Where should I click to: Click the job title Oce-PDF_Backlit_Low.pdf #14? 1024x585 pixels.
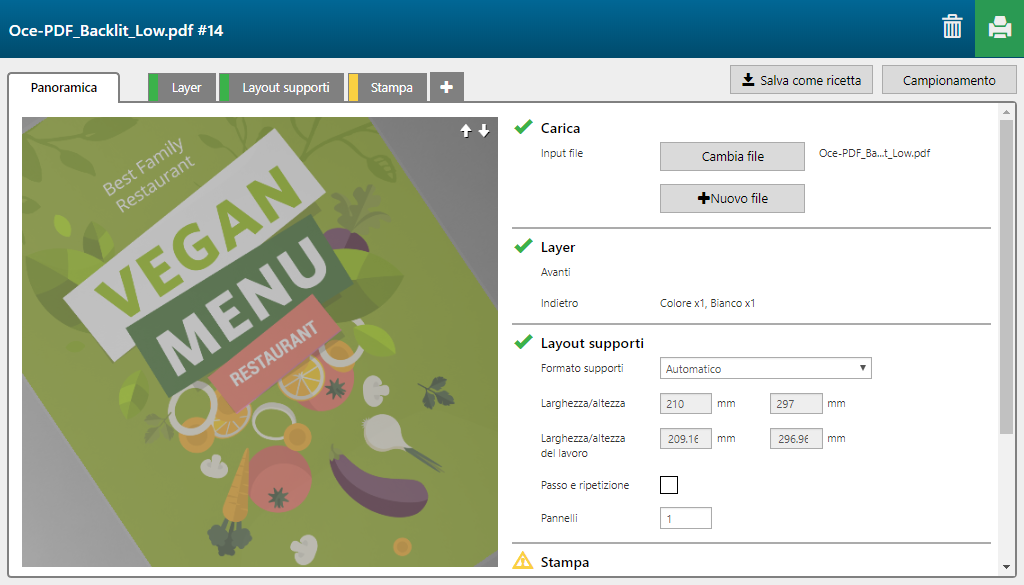(x=116, y=31)
